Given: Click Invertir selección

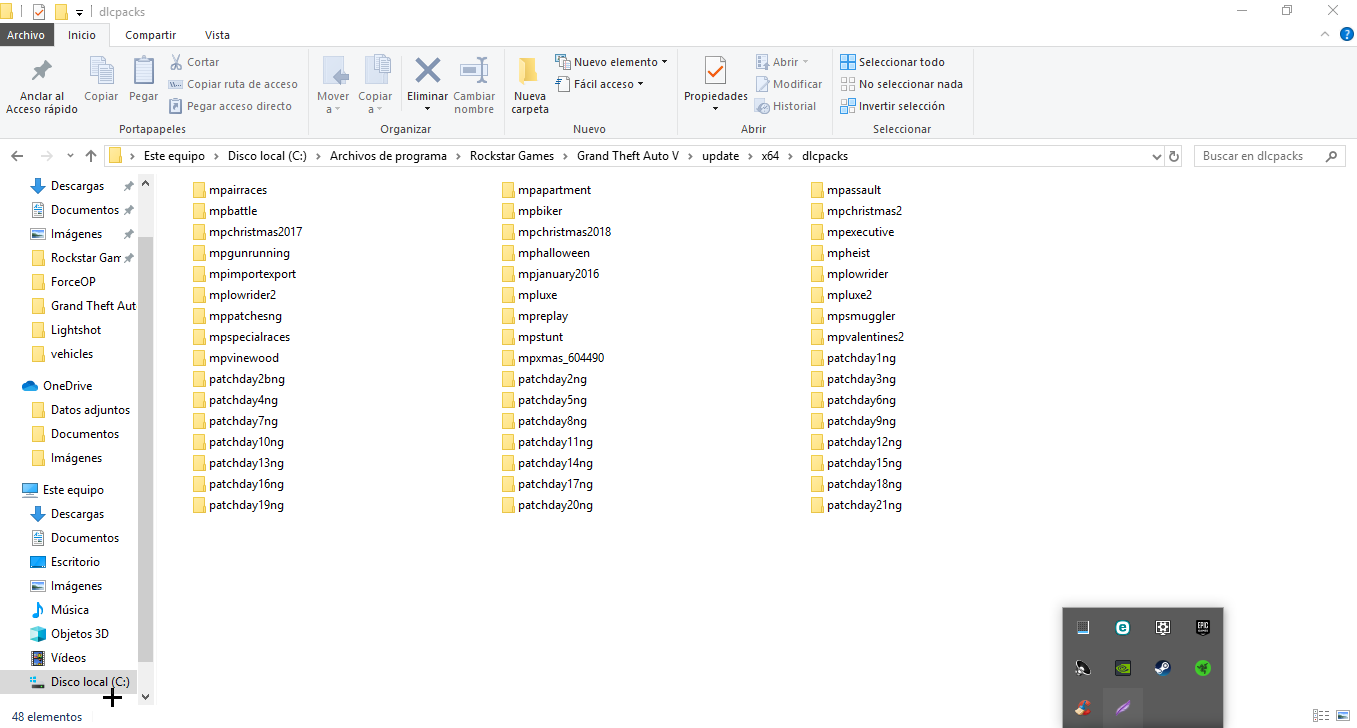Looking at the screenshot, I should (x=892, y=106).
